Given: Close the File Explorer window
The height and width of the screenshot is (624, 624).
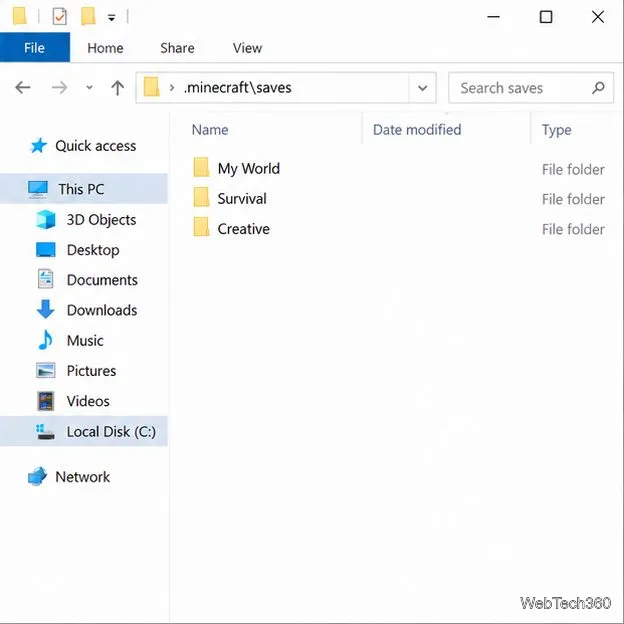Looking at the screenshot, I should (598, 17).
